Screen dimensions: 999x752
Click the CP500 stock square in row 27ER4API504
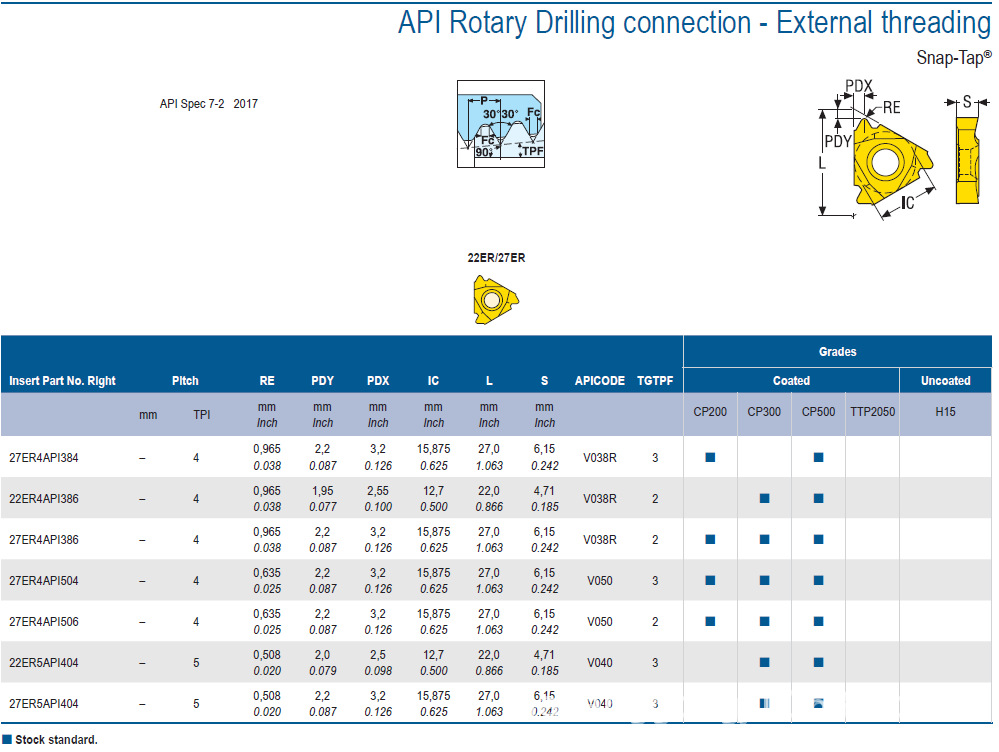pos(819,580)
